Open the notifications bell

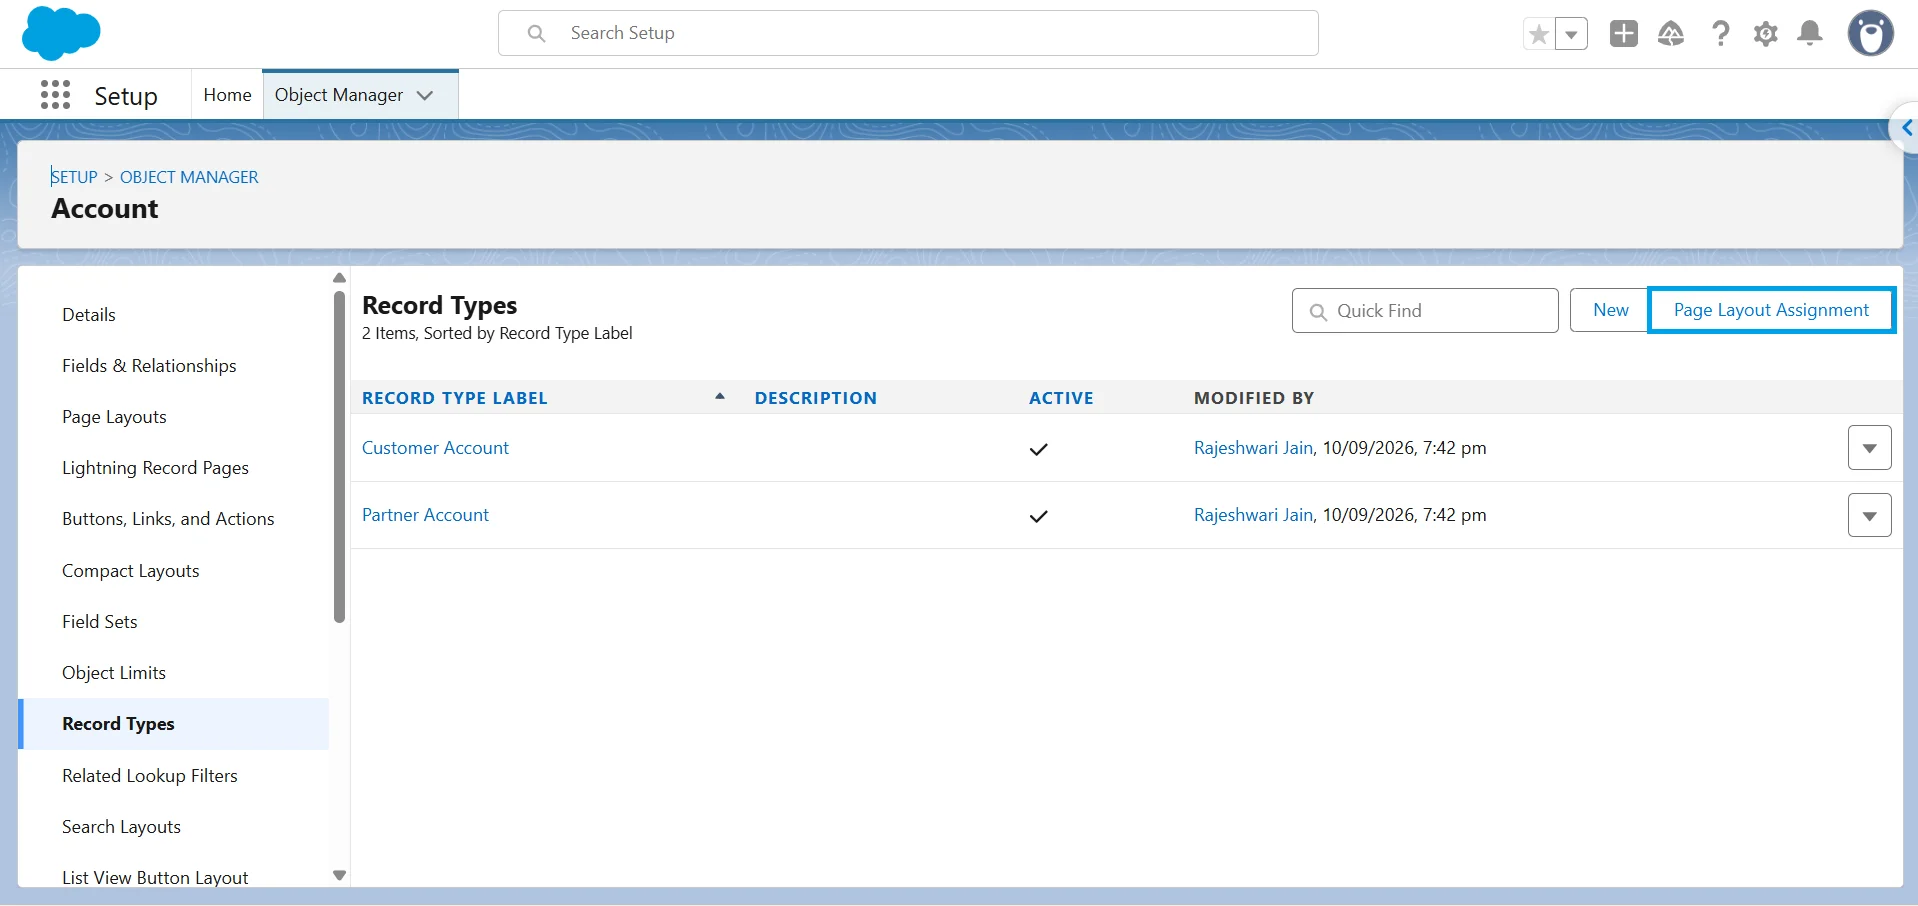coord(1810,34)
